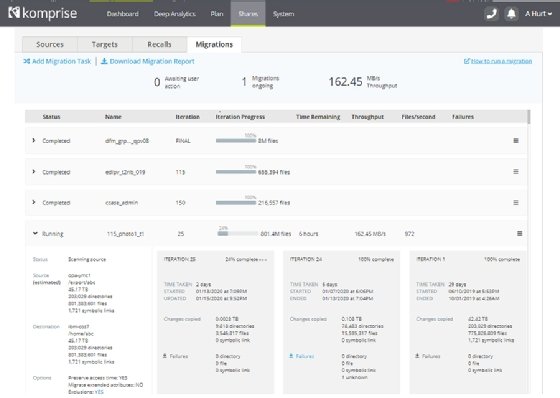Click 24% progress bar of 115_photo1_t1
The width and height of the screenshot is (560, 398).
tap(237, 234)
